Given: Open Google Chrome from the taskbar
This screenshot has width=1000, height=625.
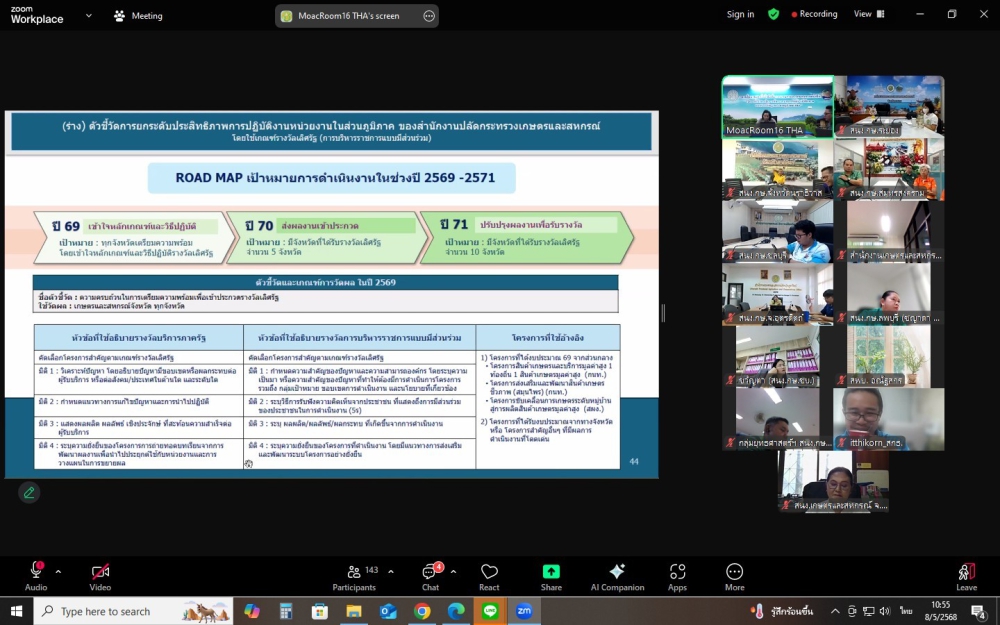Looking at the screenshot, I should click(x=422, y=611).
